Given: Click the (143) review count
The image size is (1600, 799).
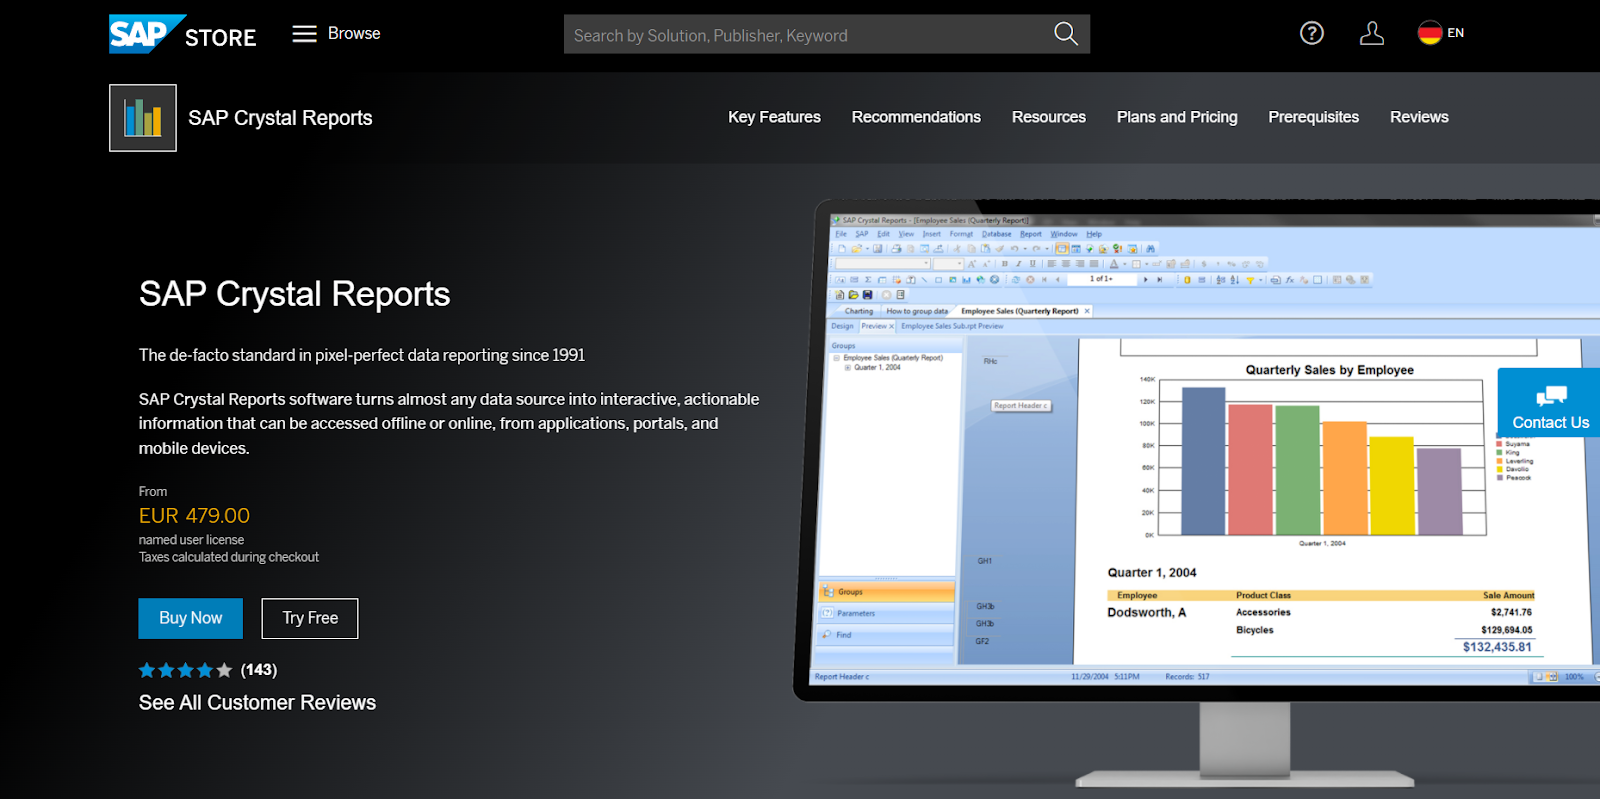Looking at the screenshot, I should coord(259,670).
